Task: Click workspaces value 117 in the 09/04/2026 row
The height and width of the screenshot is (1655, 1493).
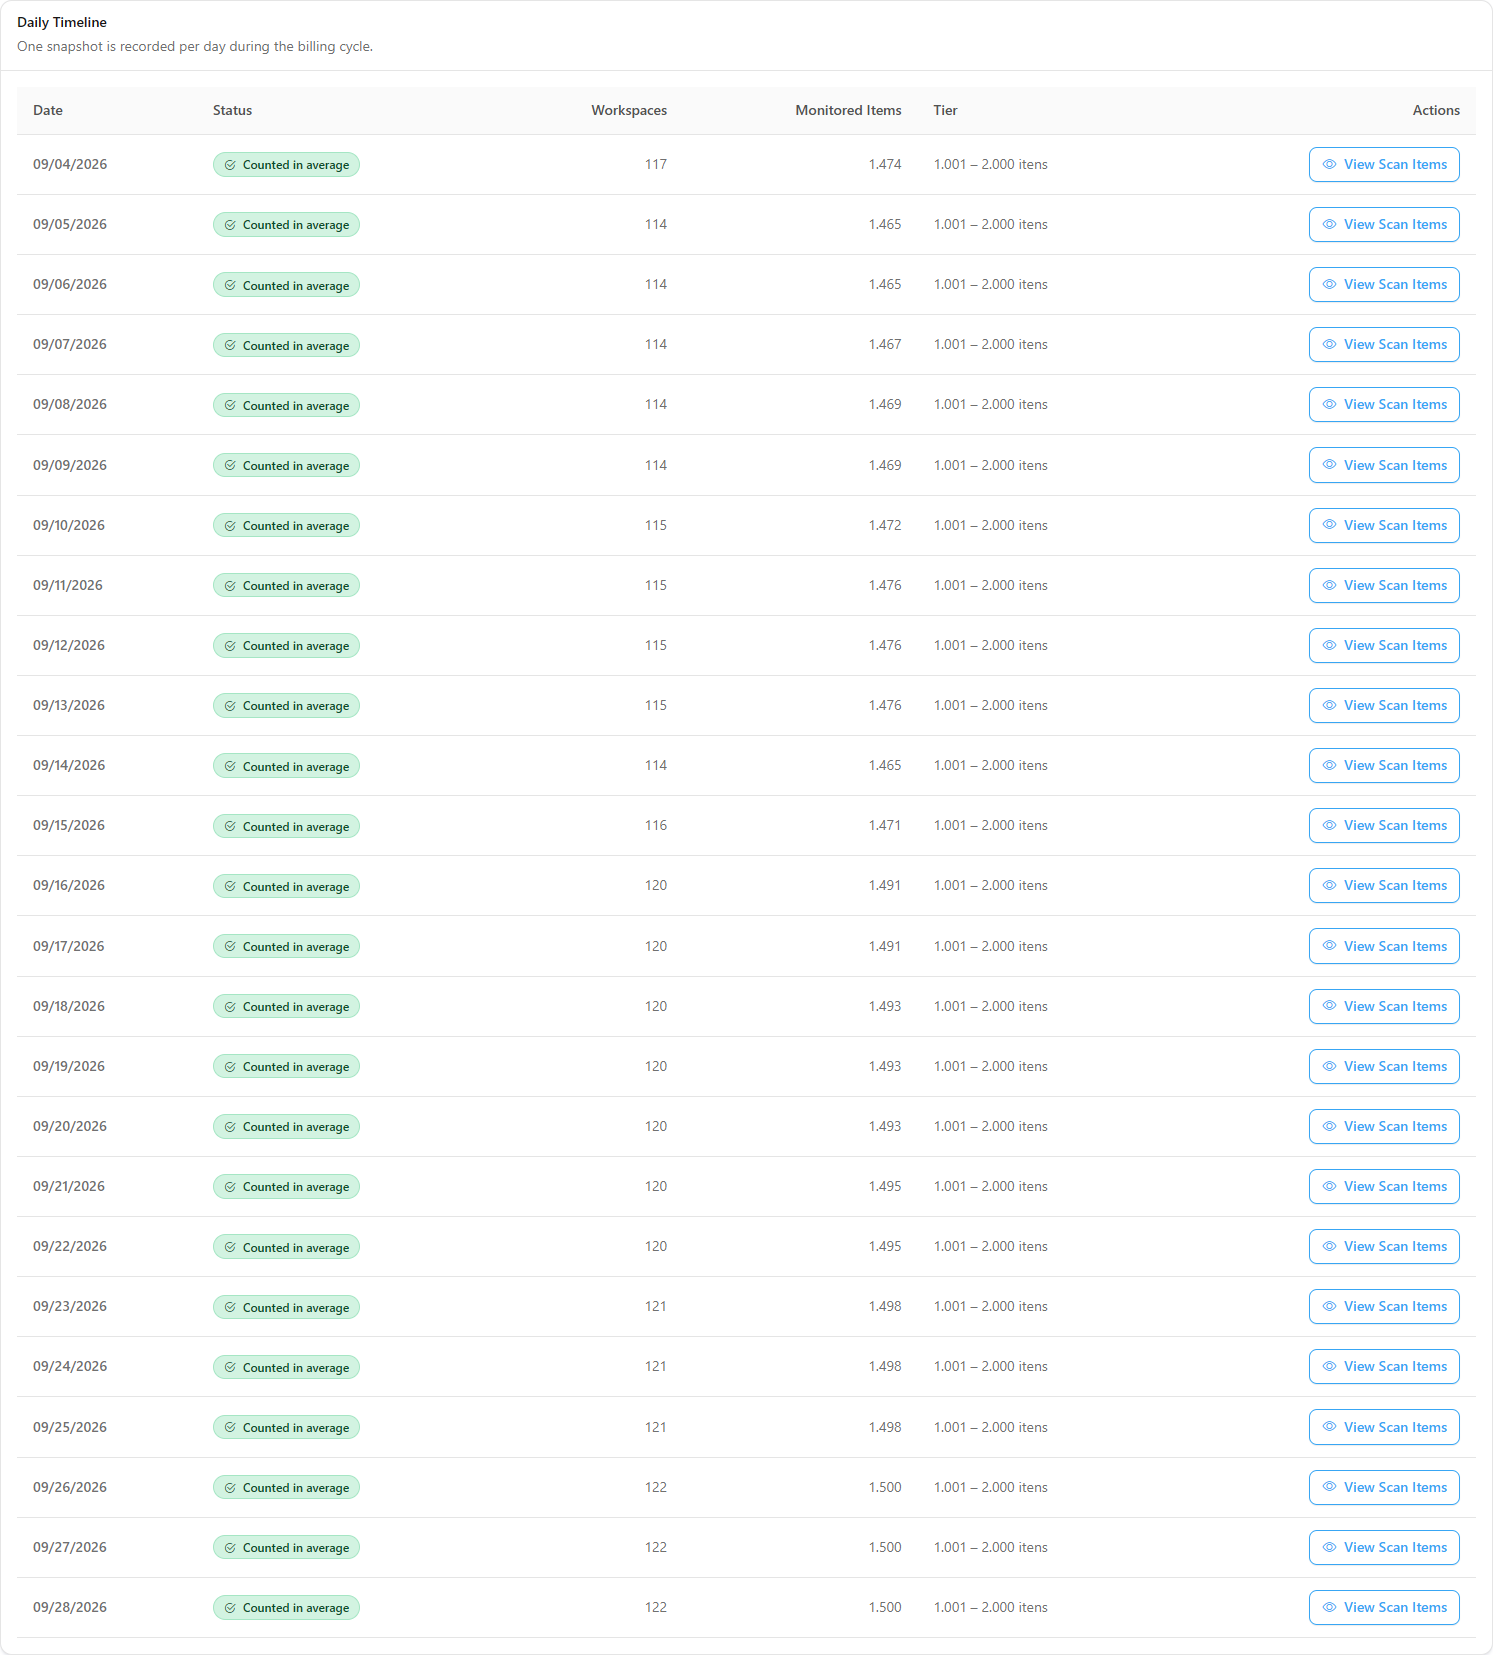Action: click(x=656, y=164)
